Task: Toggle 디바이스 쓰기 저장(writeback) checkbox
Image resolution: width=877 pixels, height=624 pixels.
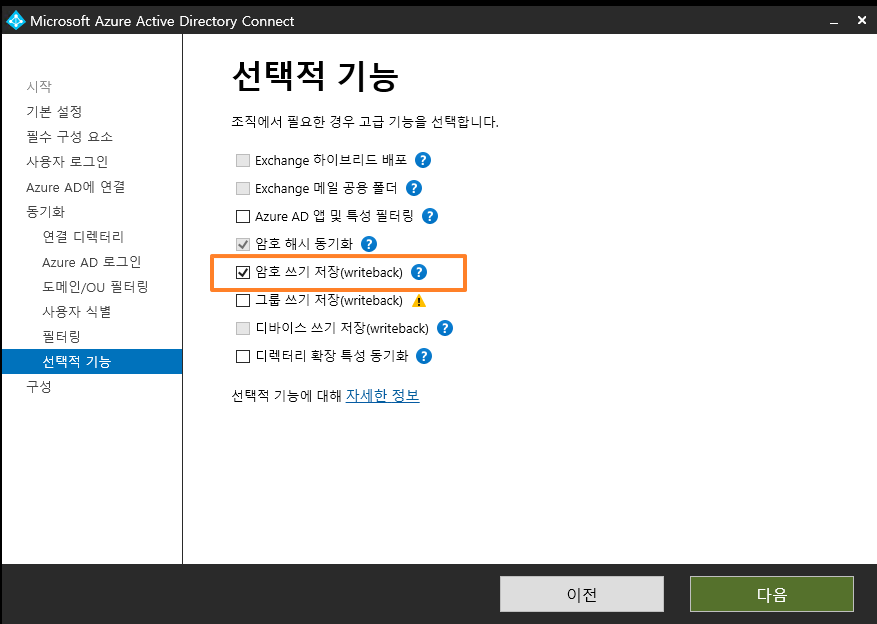Action: coord(243,328)
